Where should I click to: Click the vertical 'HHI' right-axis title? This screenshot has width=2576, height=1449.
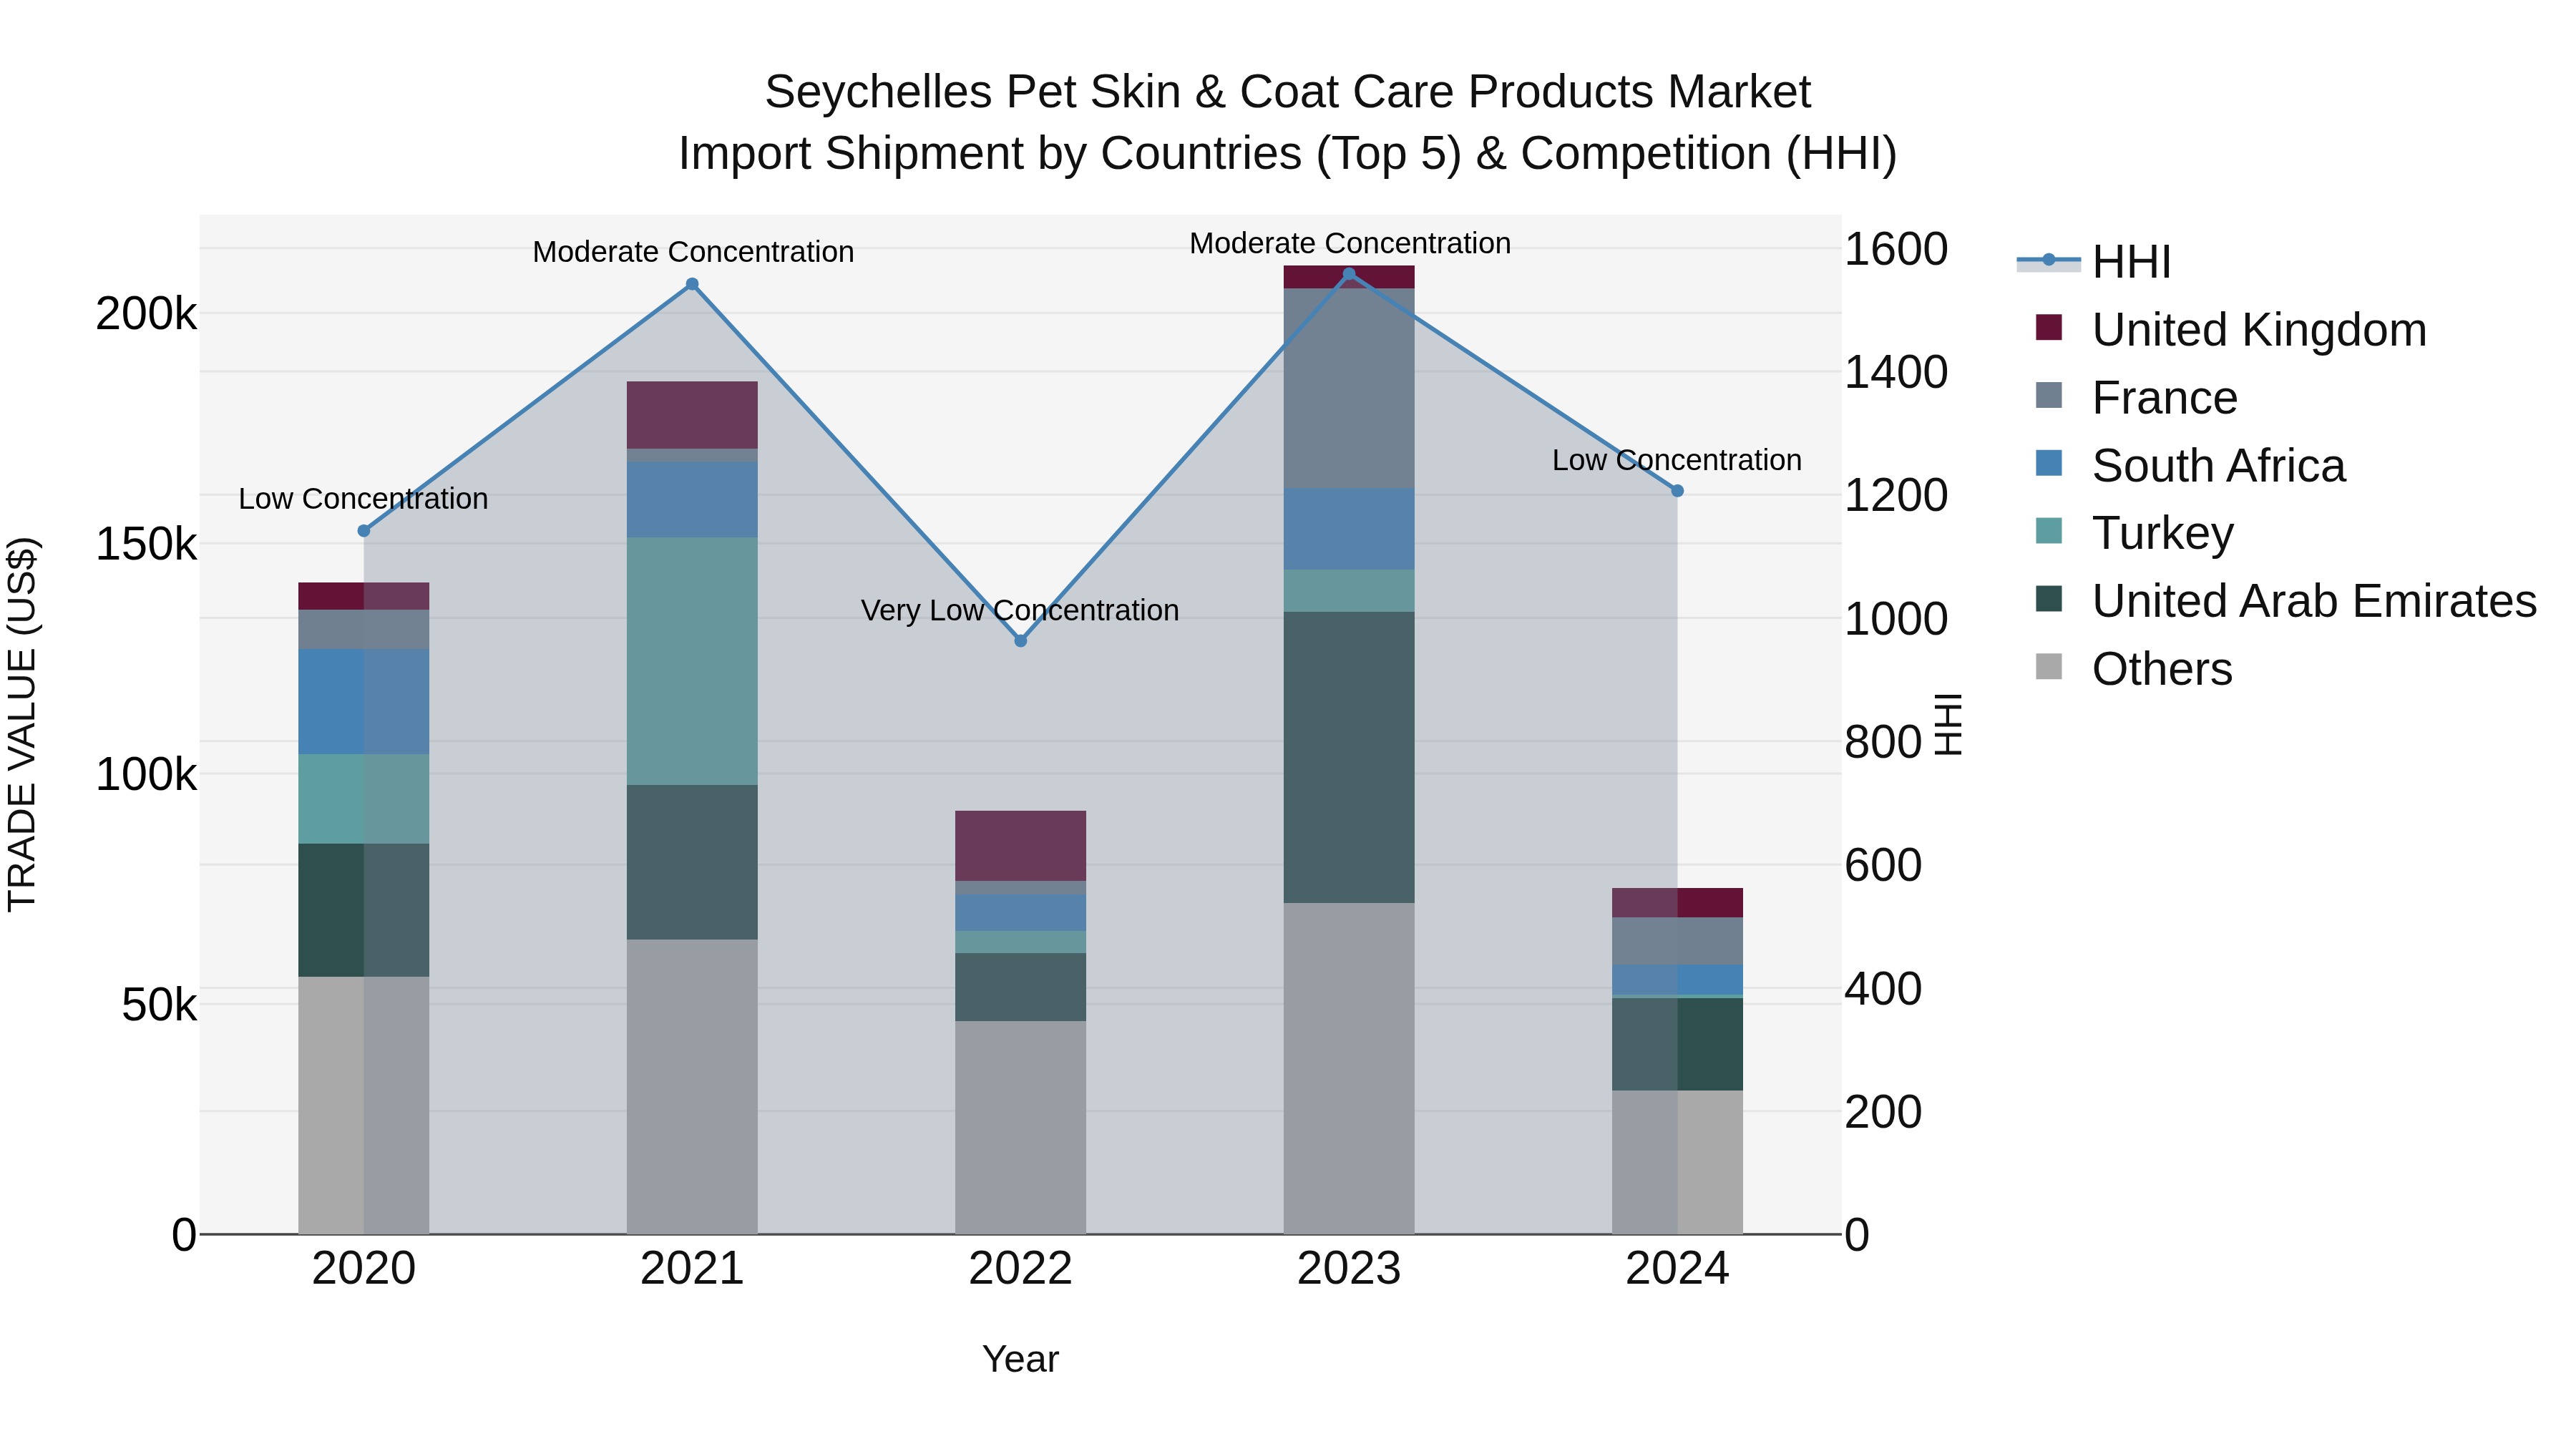1949,724
